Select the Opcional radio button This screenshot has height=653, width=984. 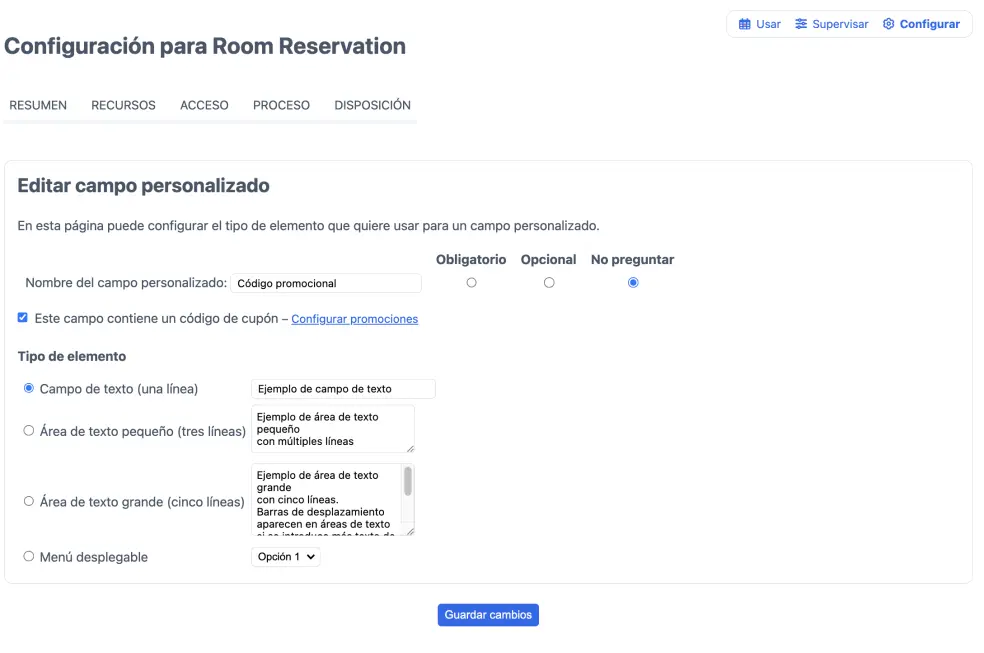(549, 283)
